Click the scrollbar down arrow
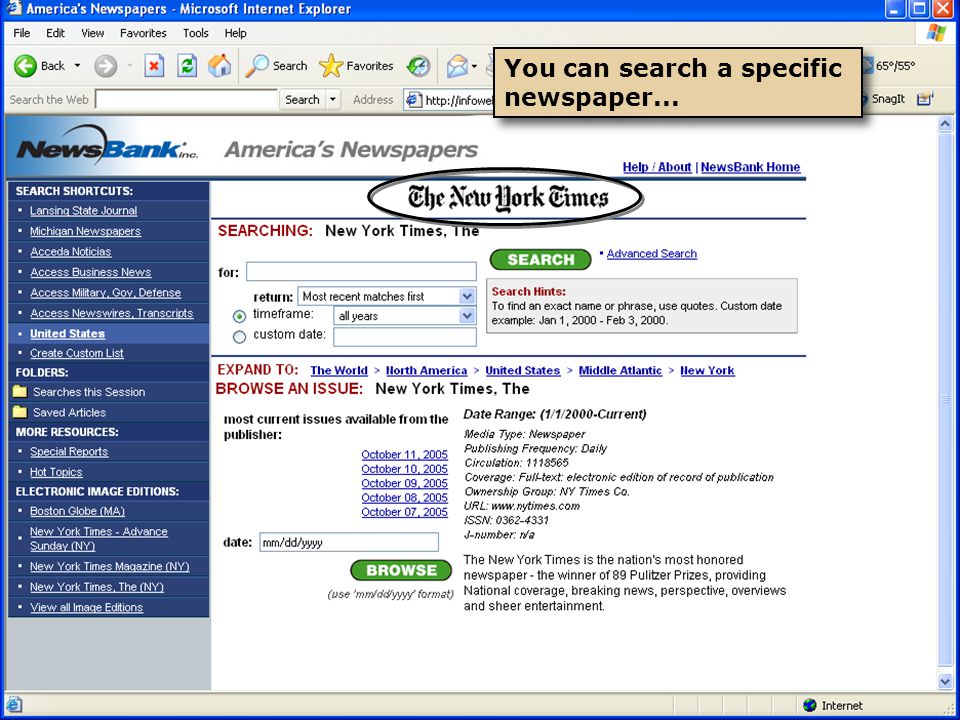960x720 pixels. click(945, 681)
